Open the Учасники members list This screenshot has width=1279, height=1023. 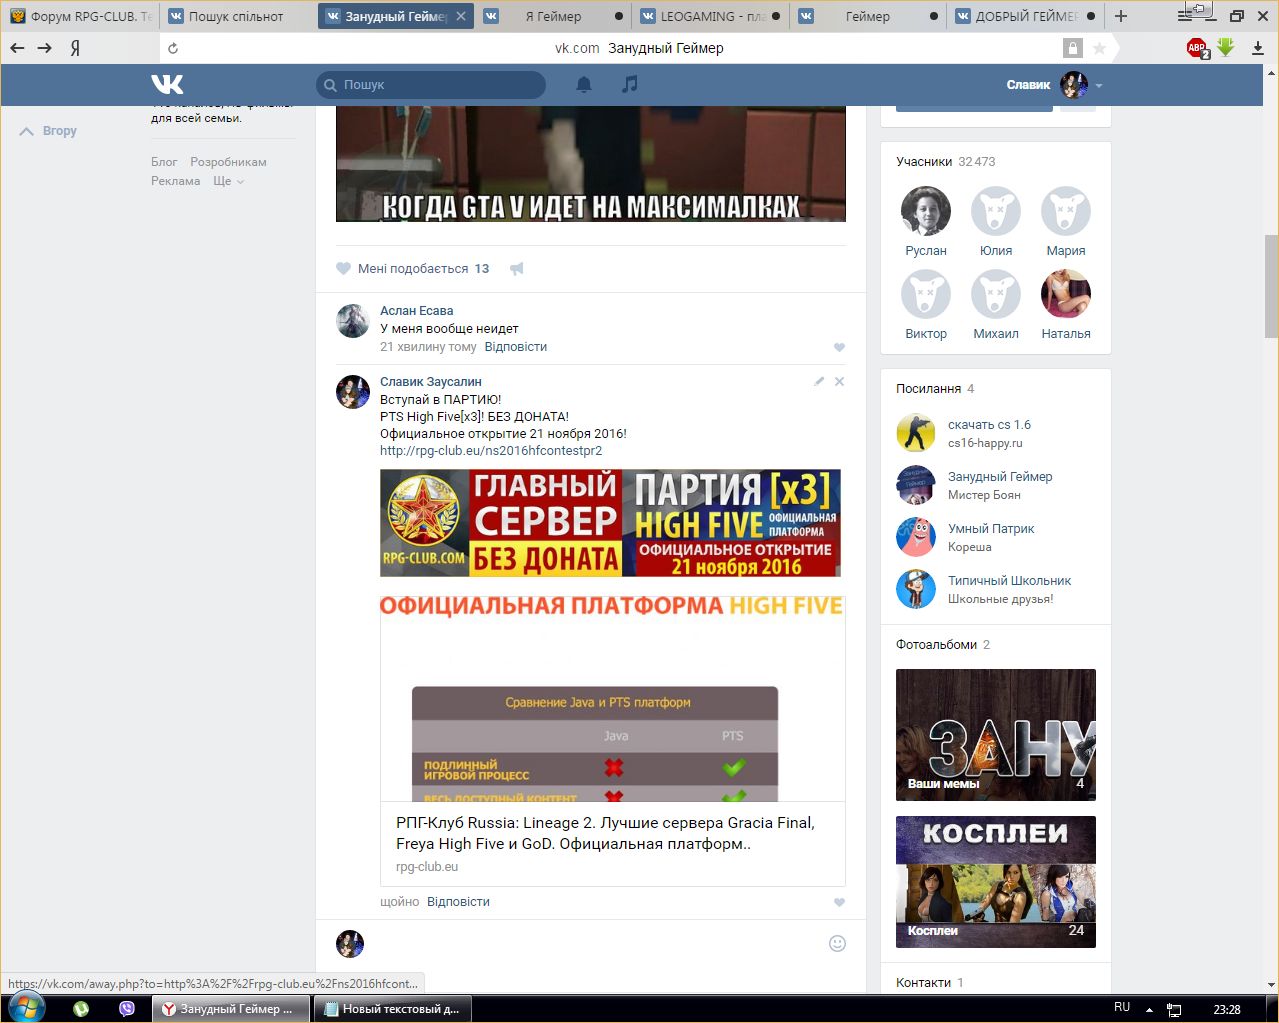924,162
